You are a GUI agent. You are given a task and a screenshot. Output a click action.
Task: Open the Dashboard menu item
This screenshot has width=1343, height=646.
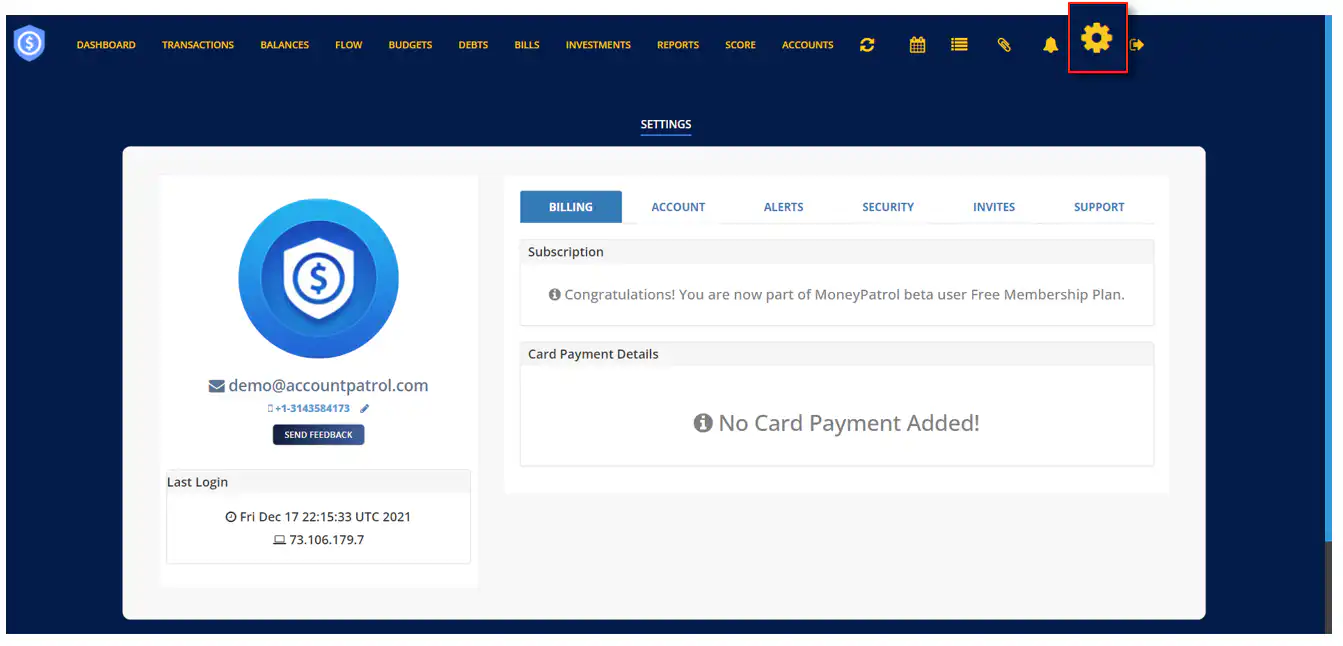pyautogui.click(x=106, y=45)
